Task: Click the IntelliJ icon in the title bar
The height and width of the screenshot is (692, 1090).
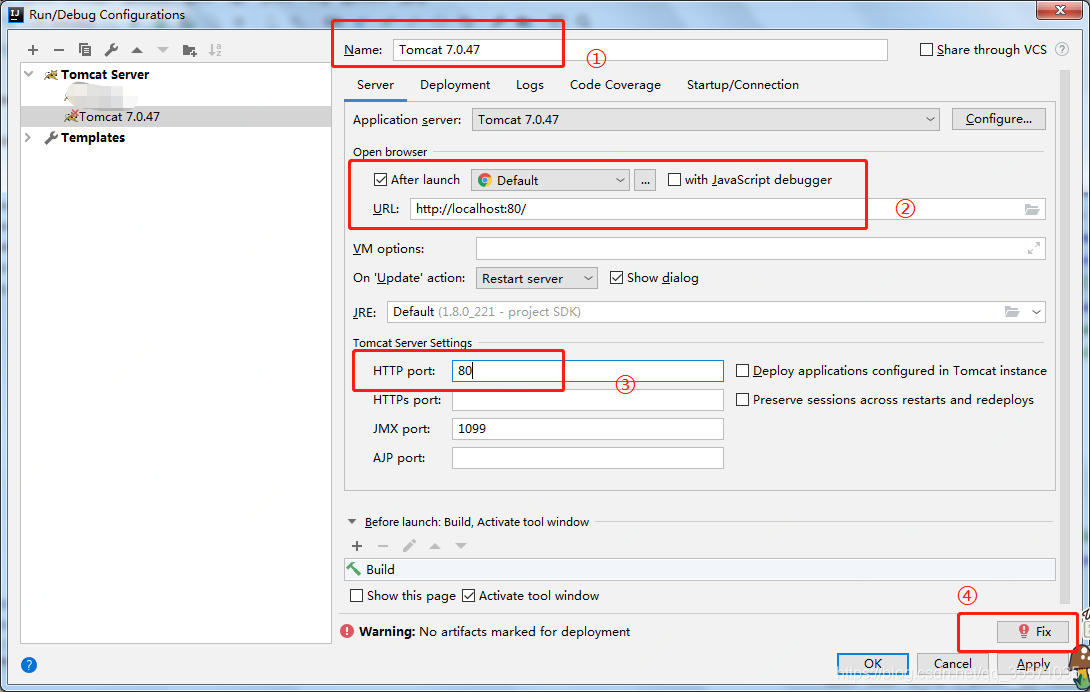Action: point(16,14)
